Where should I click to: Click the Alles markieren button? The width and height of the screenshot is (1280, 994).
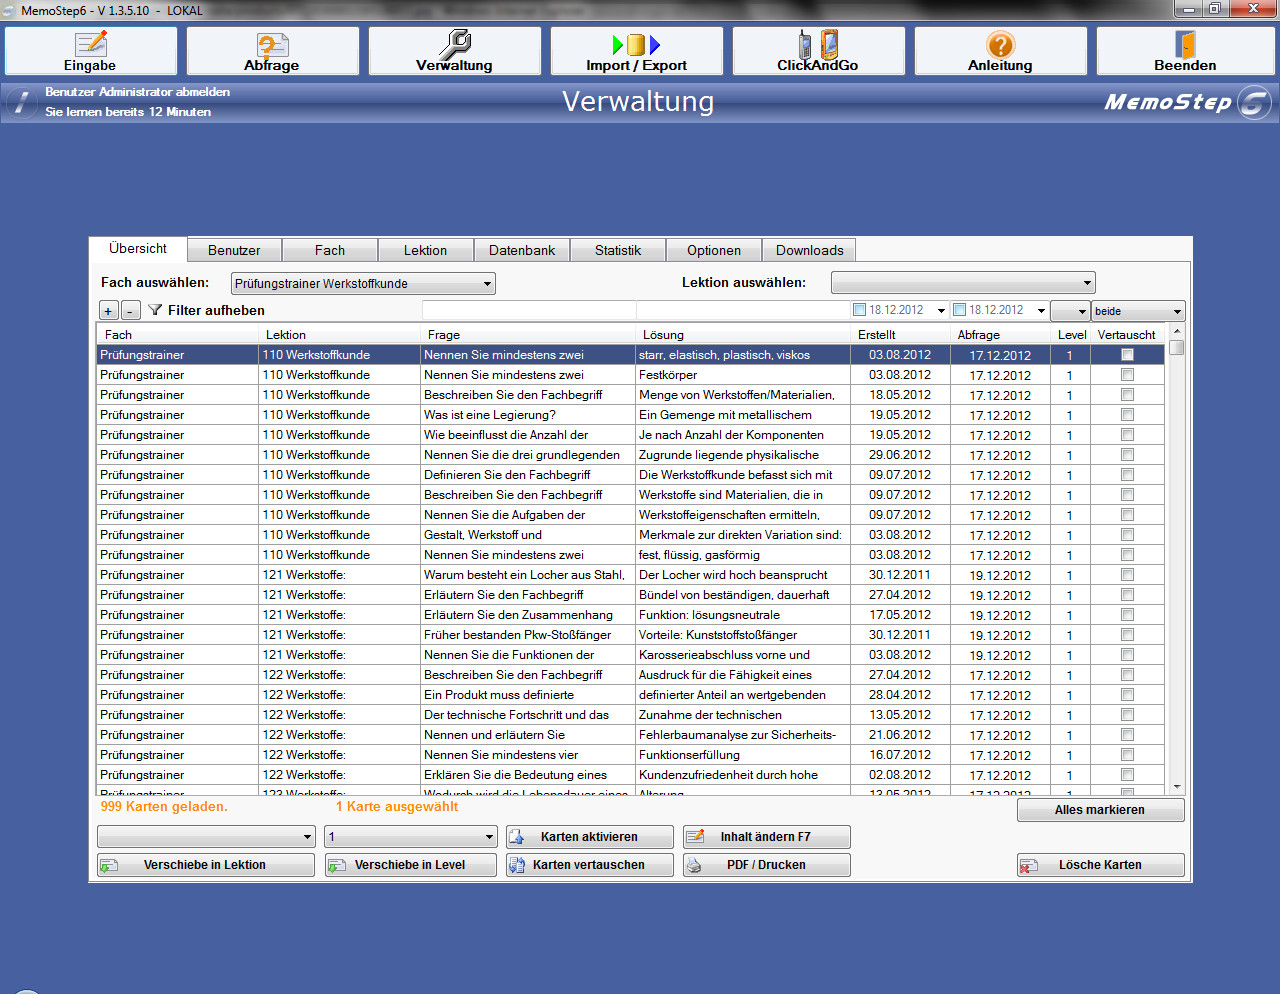tap(1099, 810)
